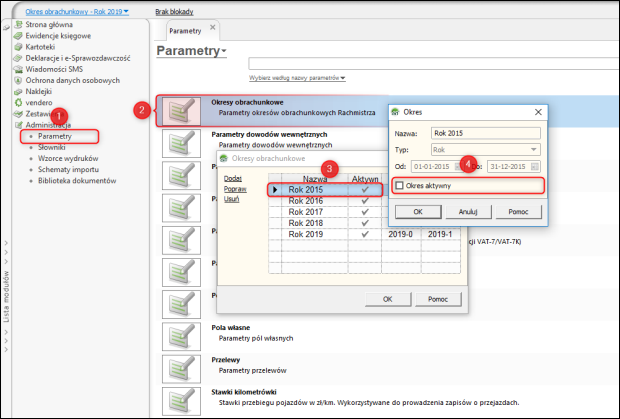Click Pomoc in Okresy obrachunkowe dialog
The width and height of the screenshot is (620, 419).
tap(438, 299)
